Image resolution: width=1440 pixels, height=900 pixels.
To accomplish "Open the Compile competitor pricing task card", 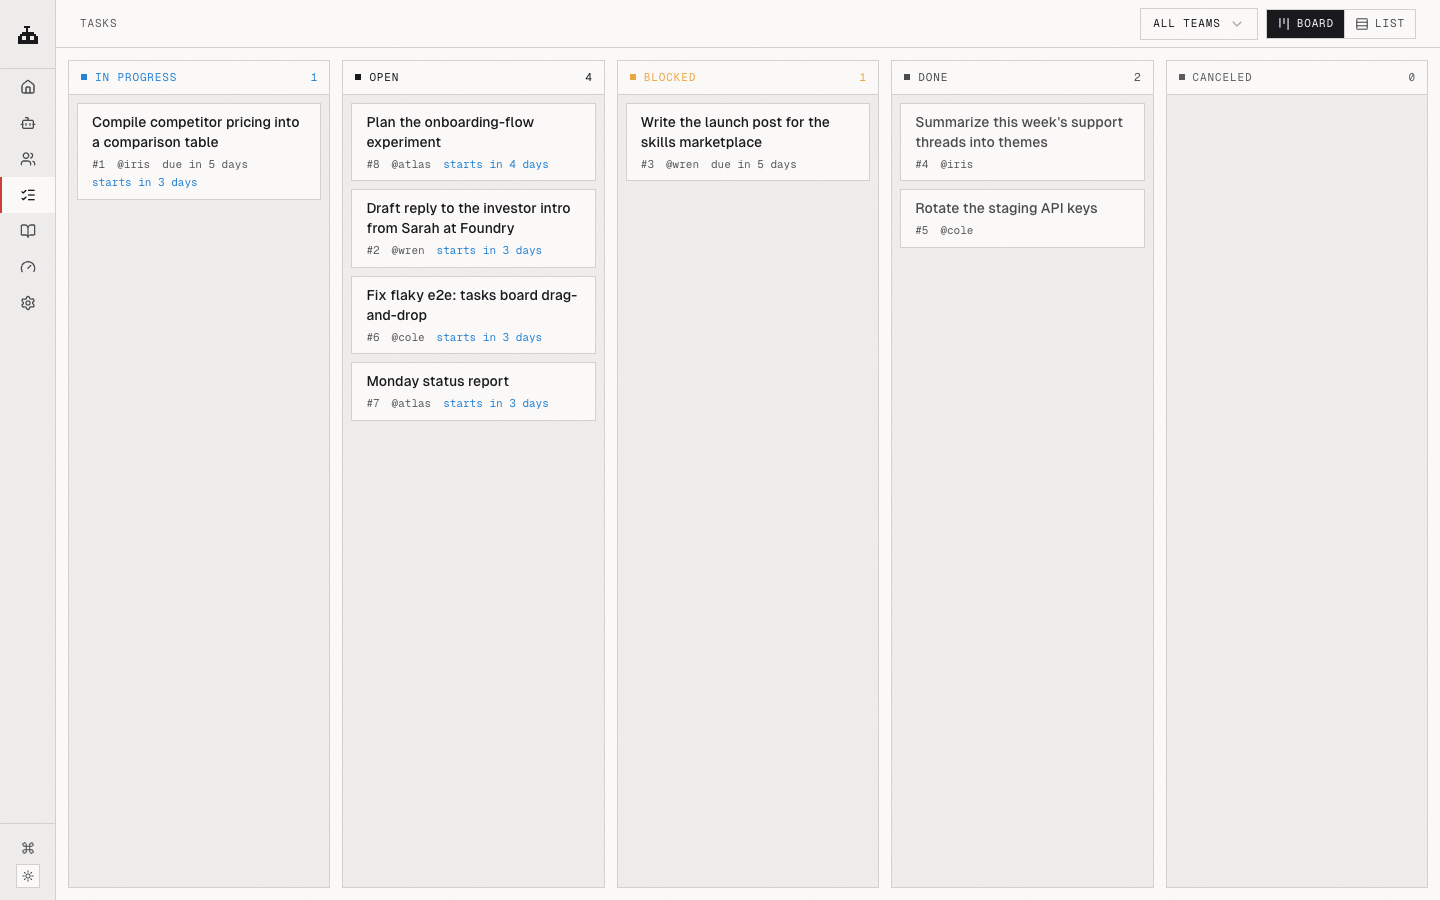I will (x=199, y=152).
